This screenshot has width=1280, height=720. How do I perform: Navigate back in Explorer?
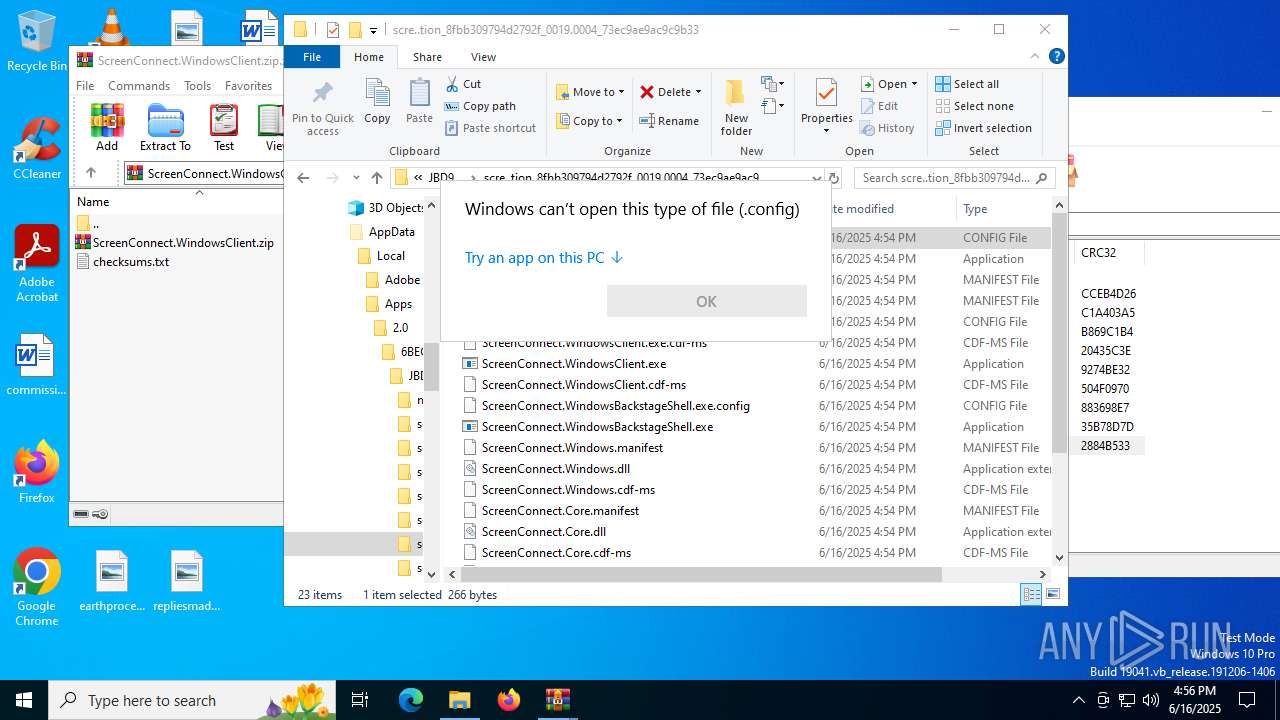pos(303,178)
